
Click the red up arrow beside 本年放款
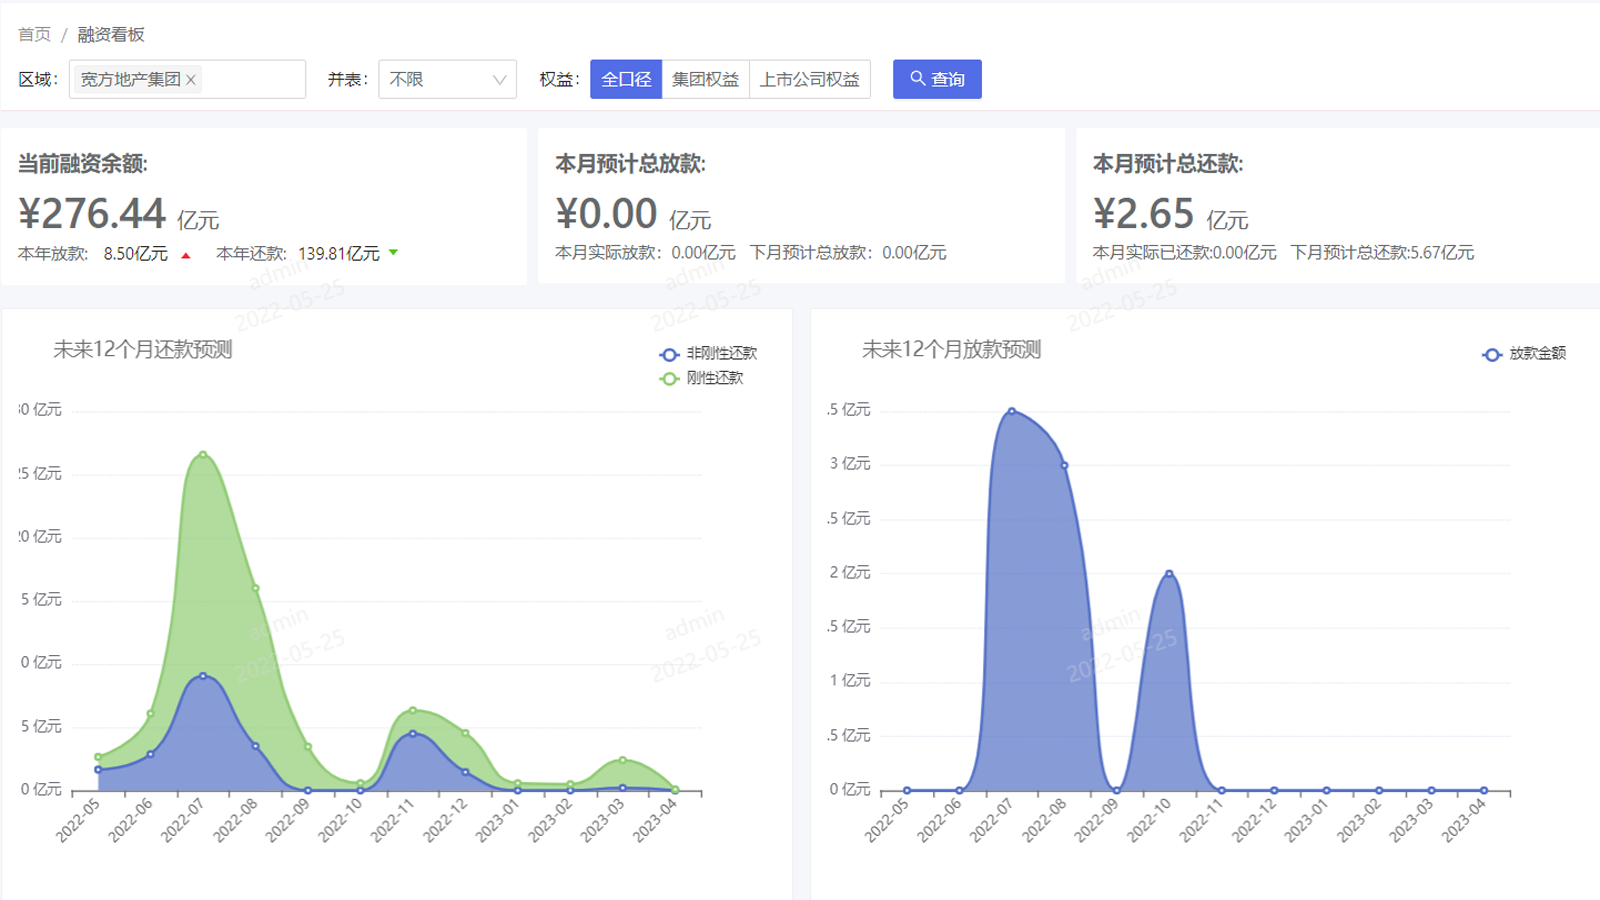[x=186, y=255]
